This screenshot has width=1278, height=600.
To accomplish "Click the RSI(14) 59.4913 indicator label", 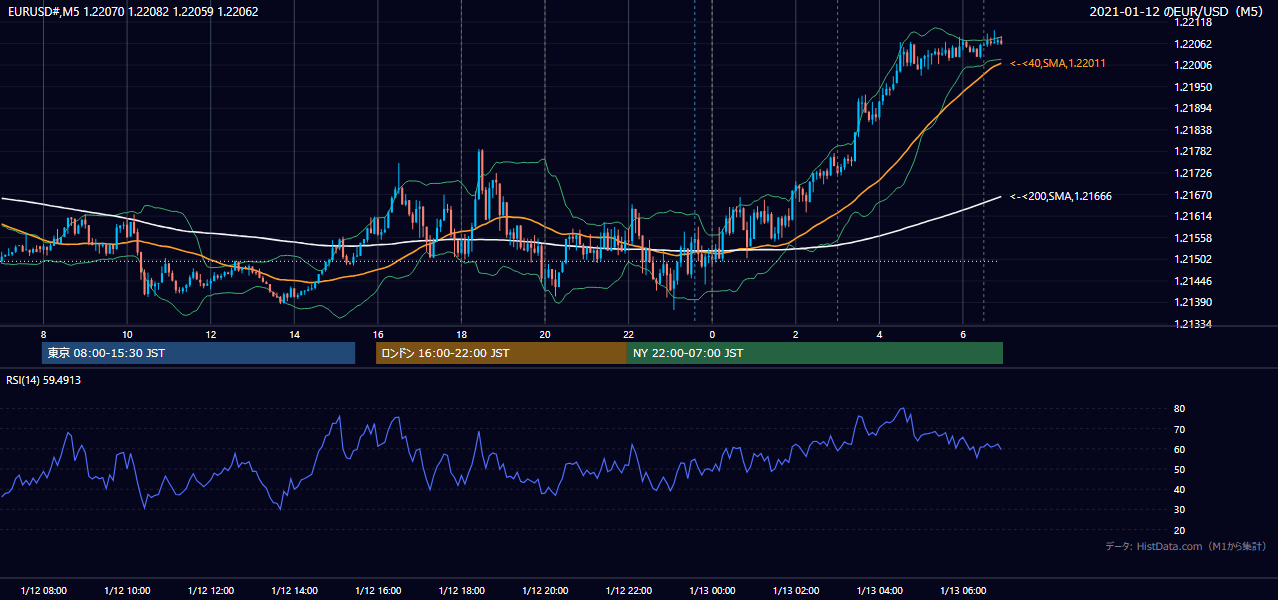I will click(x=44, y=380).
